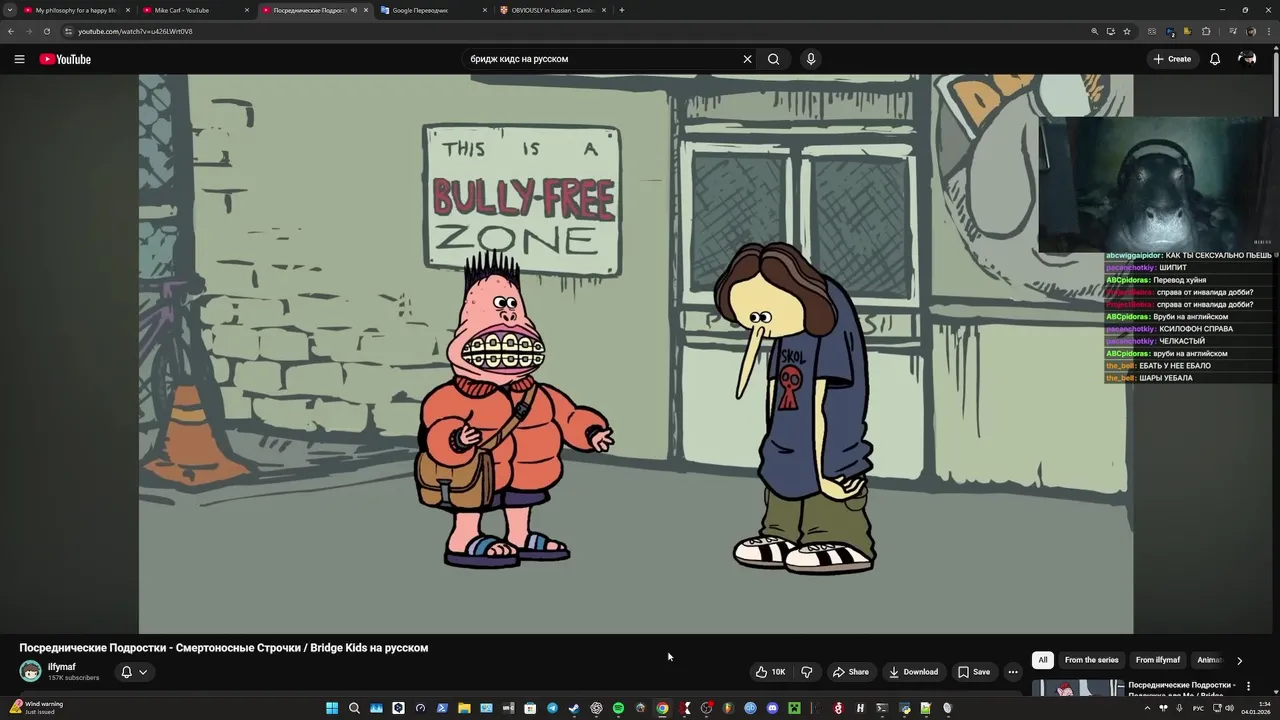Open the more actions three-dot menu
Image resolution: width=1280 pixels, height=720 pixels.
[1013, 672]
